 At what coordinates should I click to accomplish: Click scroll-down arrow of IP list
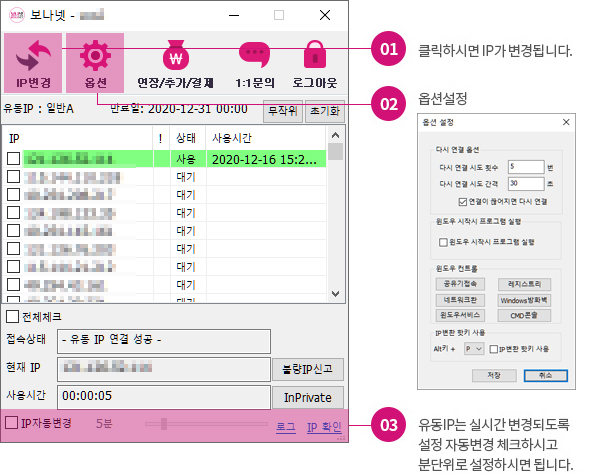click(336, 293)
